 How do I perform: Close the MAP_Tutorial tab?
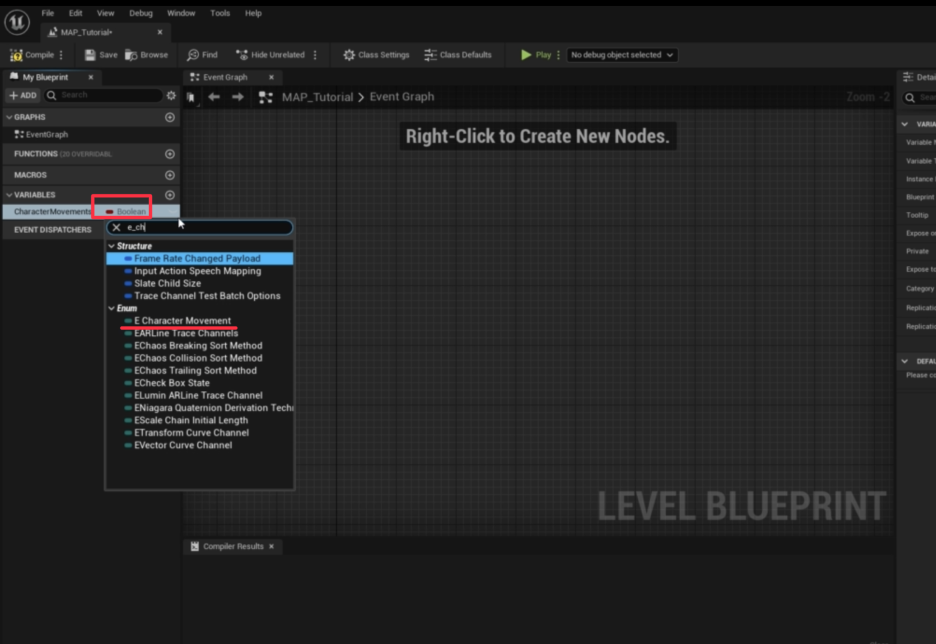159,32
